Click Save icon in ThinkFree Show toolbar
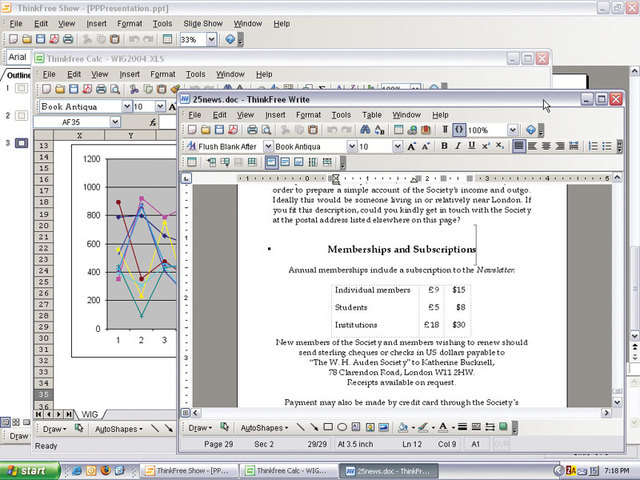Screen dimensions: 640x480 [x=40, y=39]
